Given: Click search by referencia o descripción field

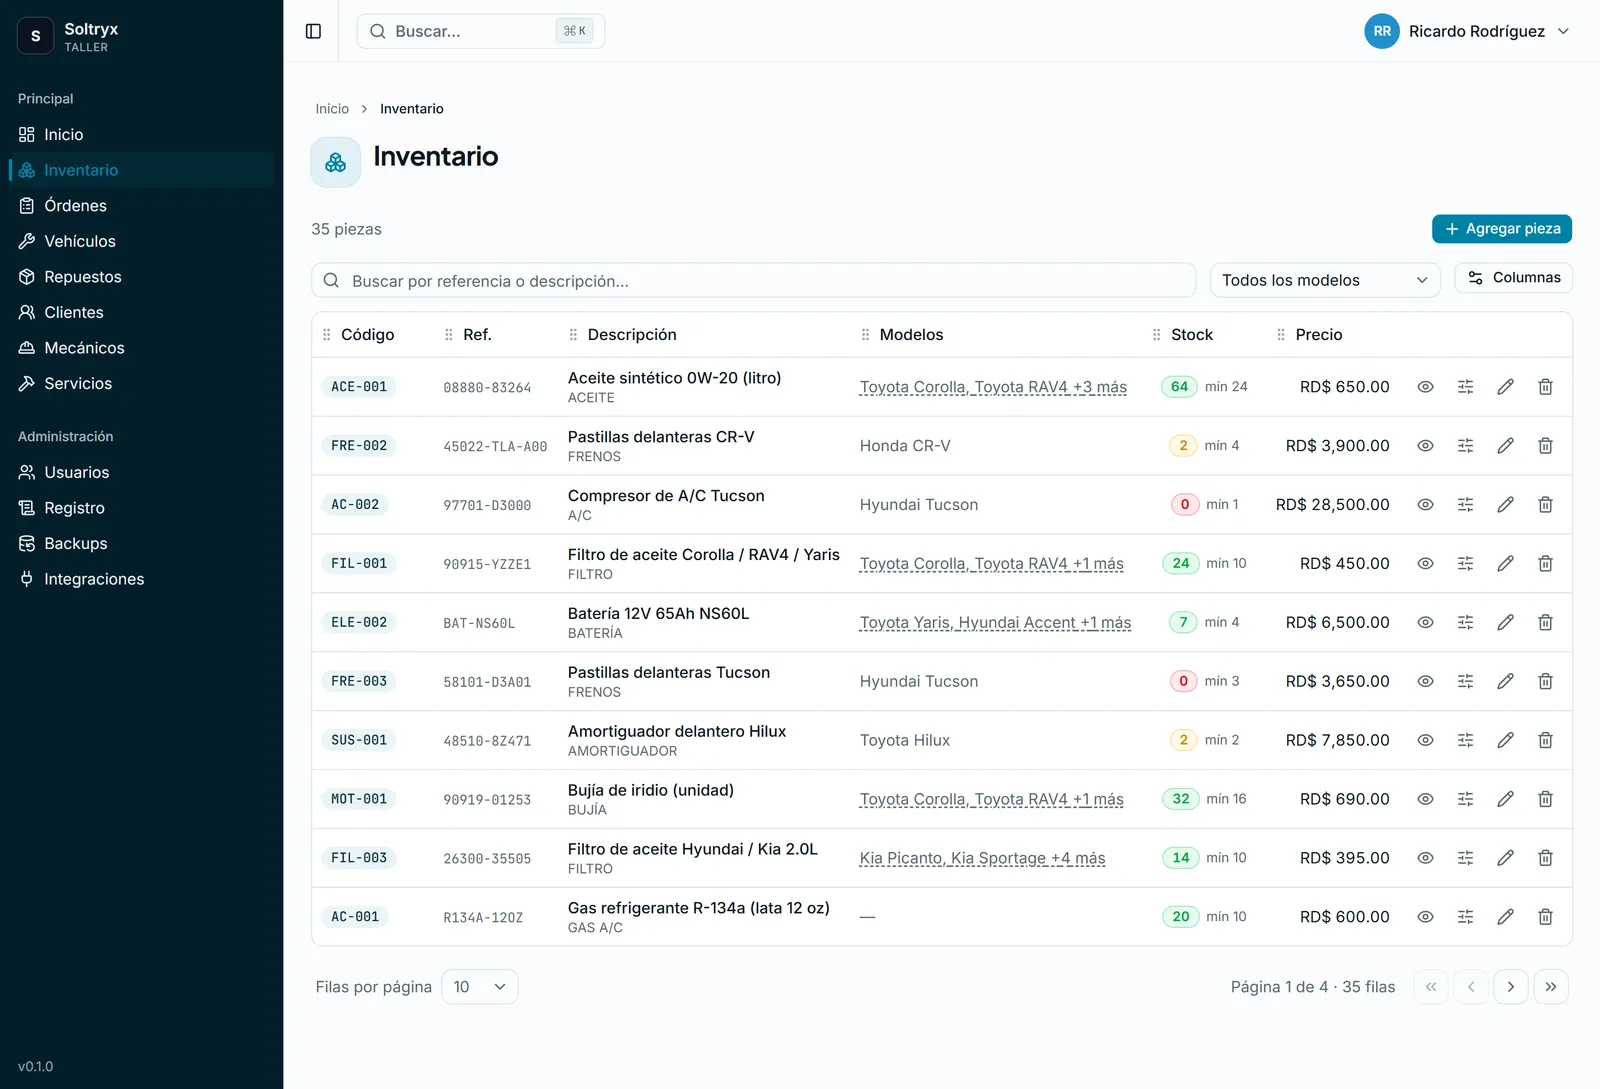Looking at the screenshot, I should tap(754, 281).
